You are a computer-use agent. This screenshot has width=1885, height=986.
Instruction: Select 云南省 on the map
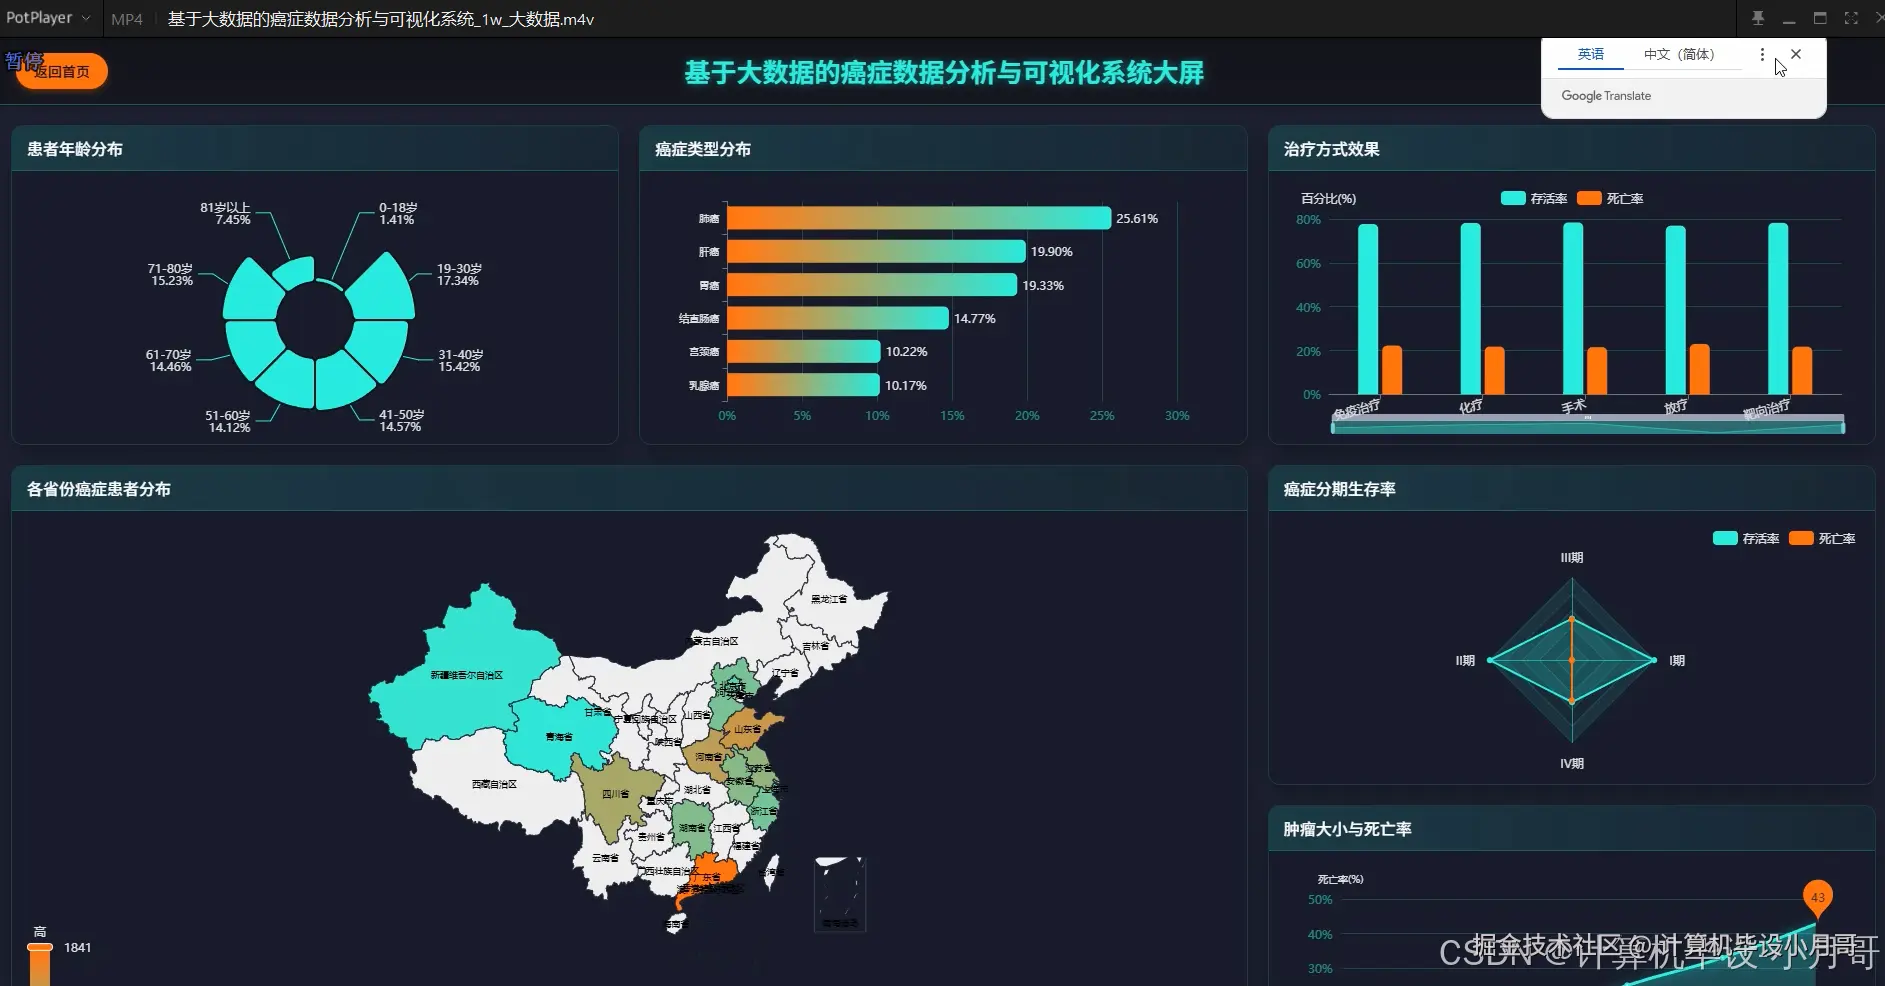pos(605,860)
